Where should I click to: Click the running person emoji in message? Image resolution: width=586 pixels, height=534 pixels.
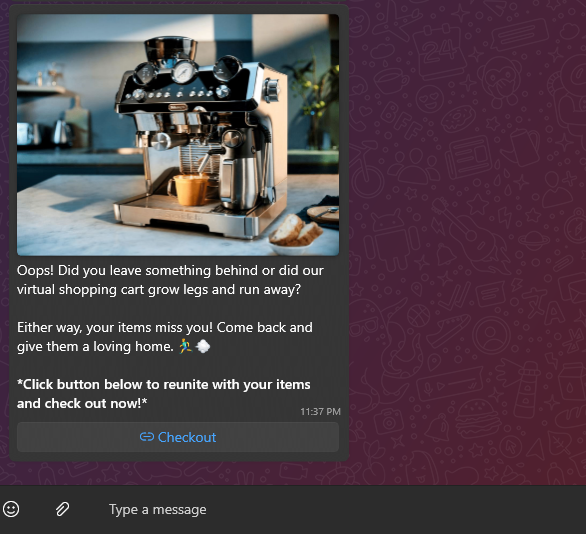[186, 346]
